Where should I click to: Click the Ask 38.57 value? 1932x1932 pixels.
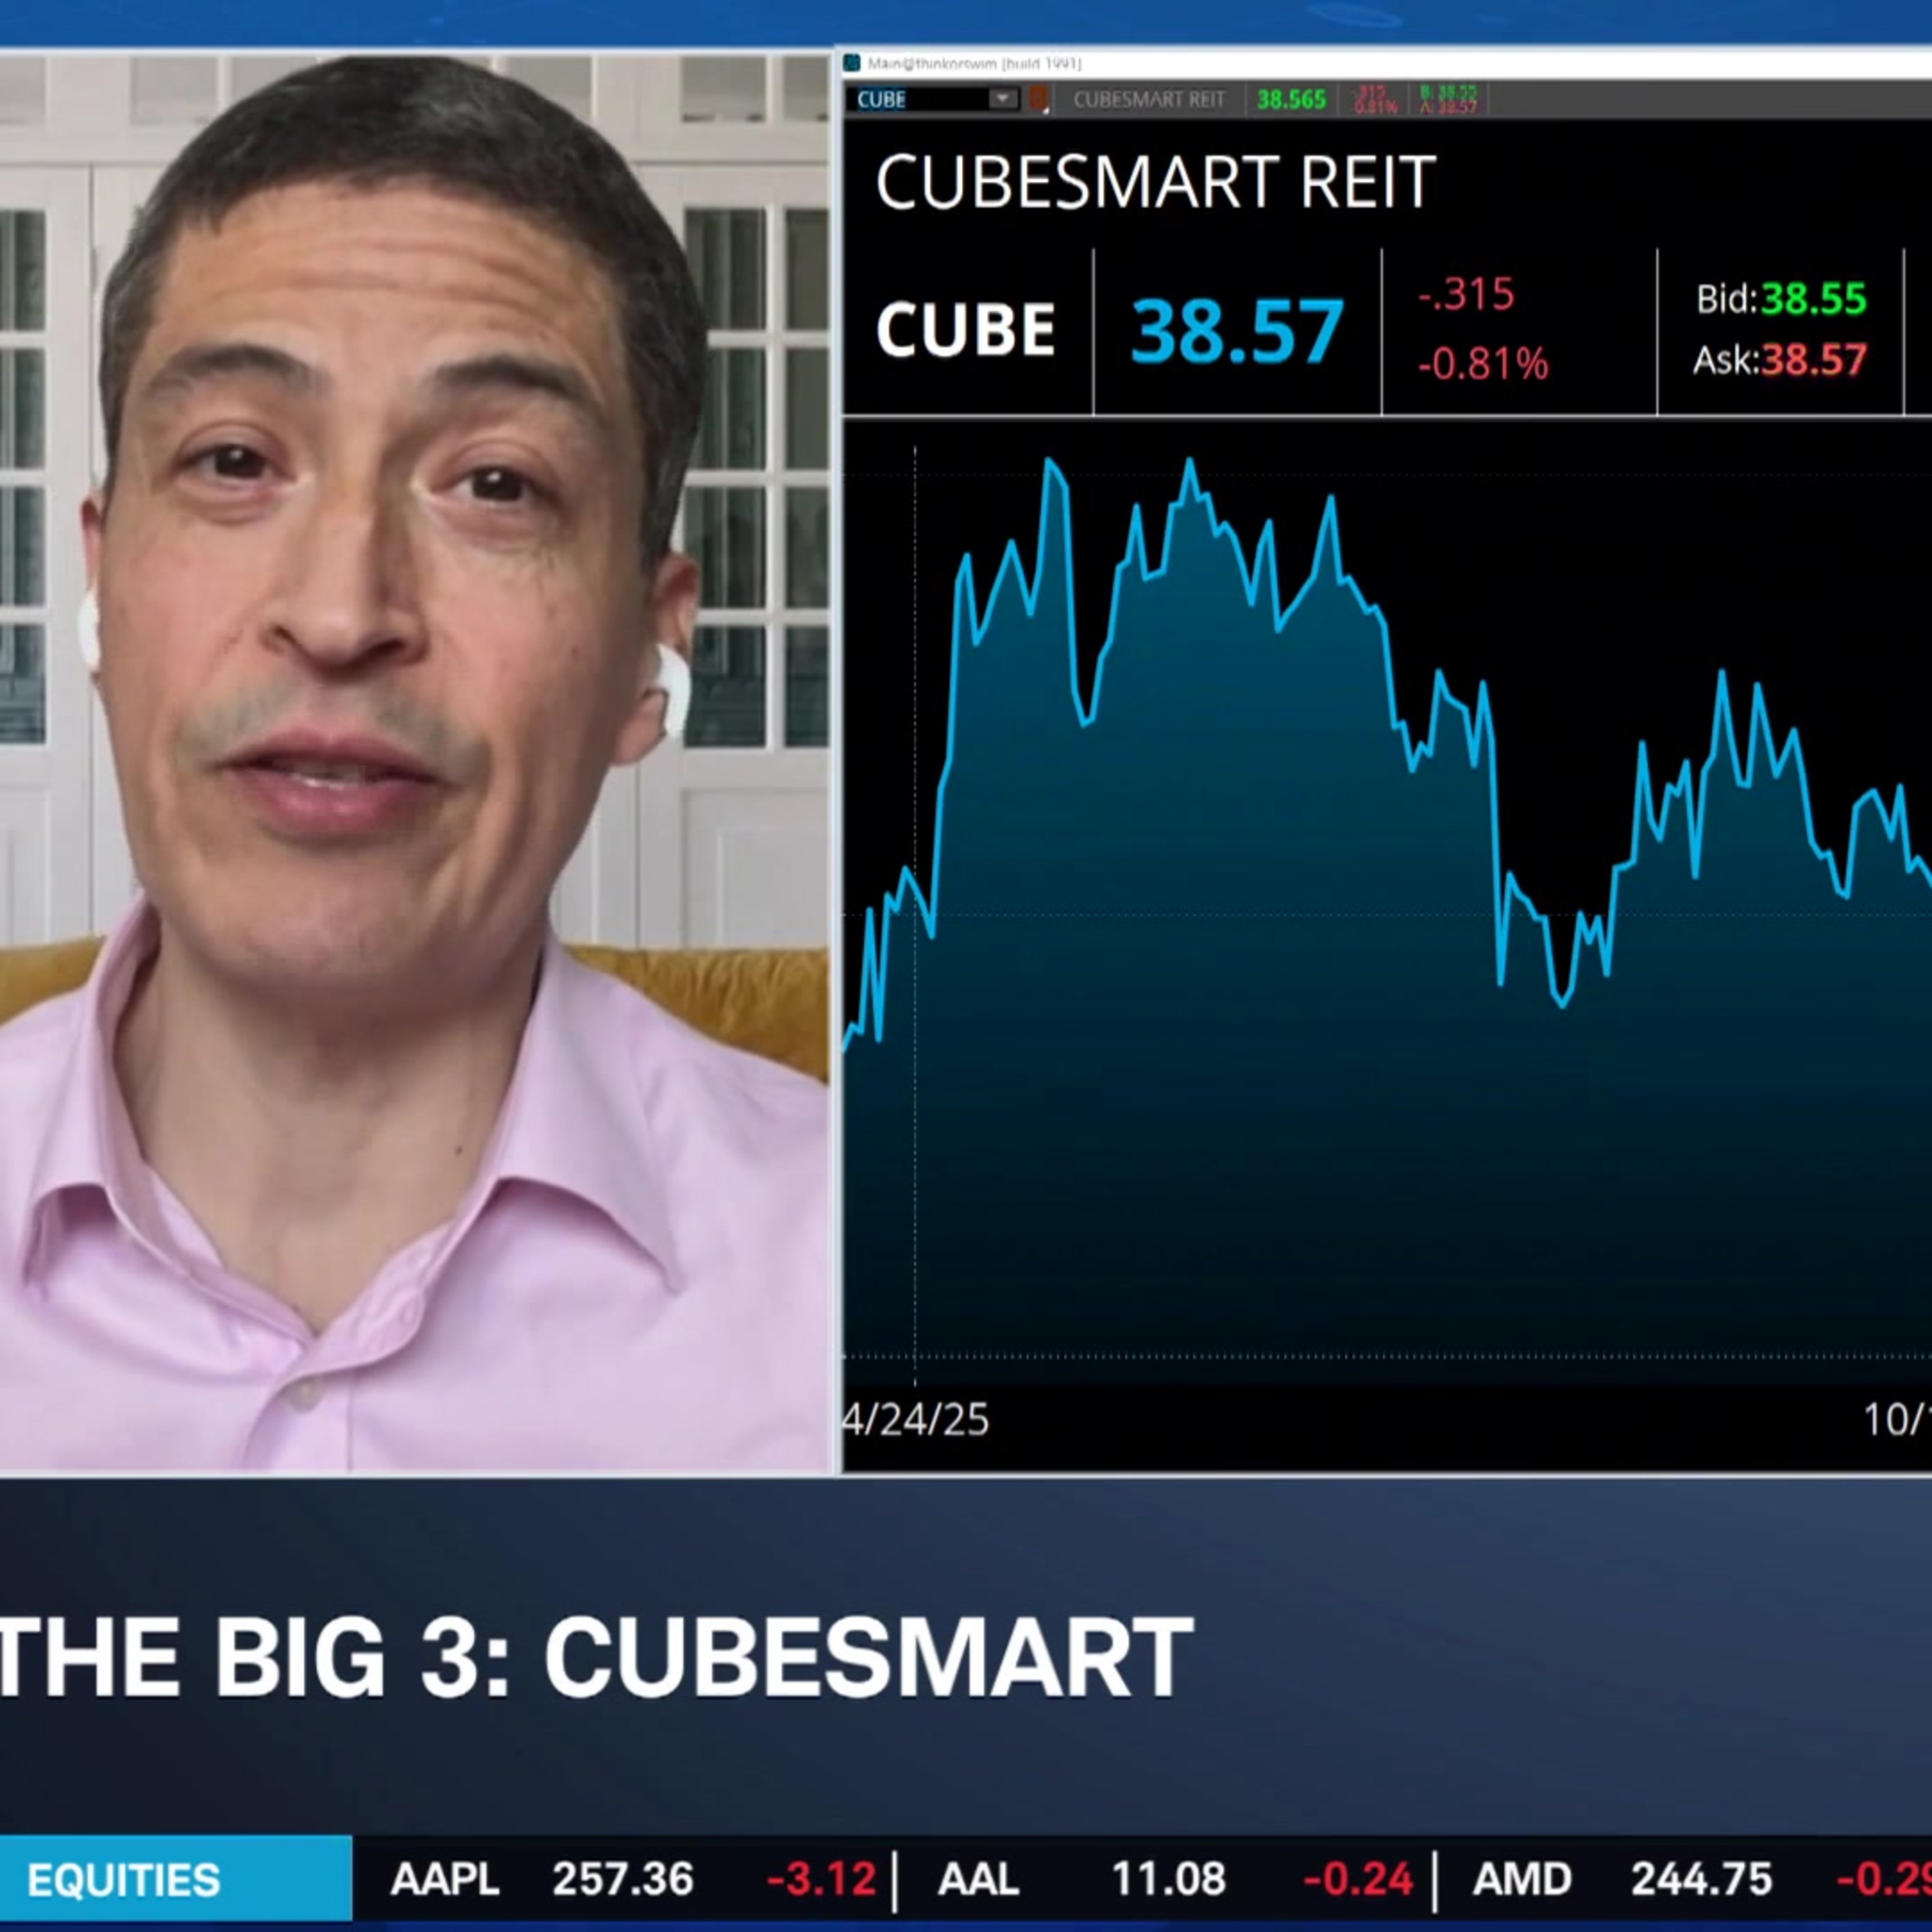tap(1813, 359)
